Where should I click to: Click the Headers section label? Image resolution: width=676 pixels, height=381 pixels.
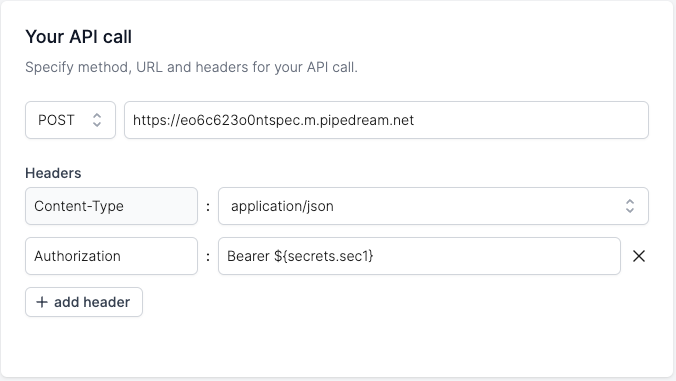pyautogui.click(x=53, y=173)
